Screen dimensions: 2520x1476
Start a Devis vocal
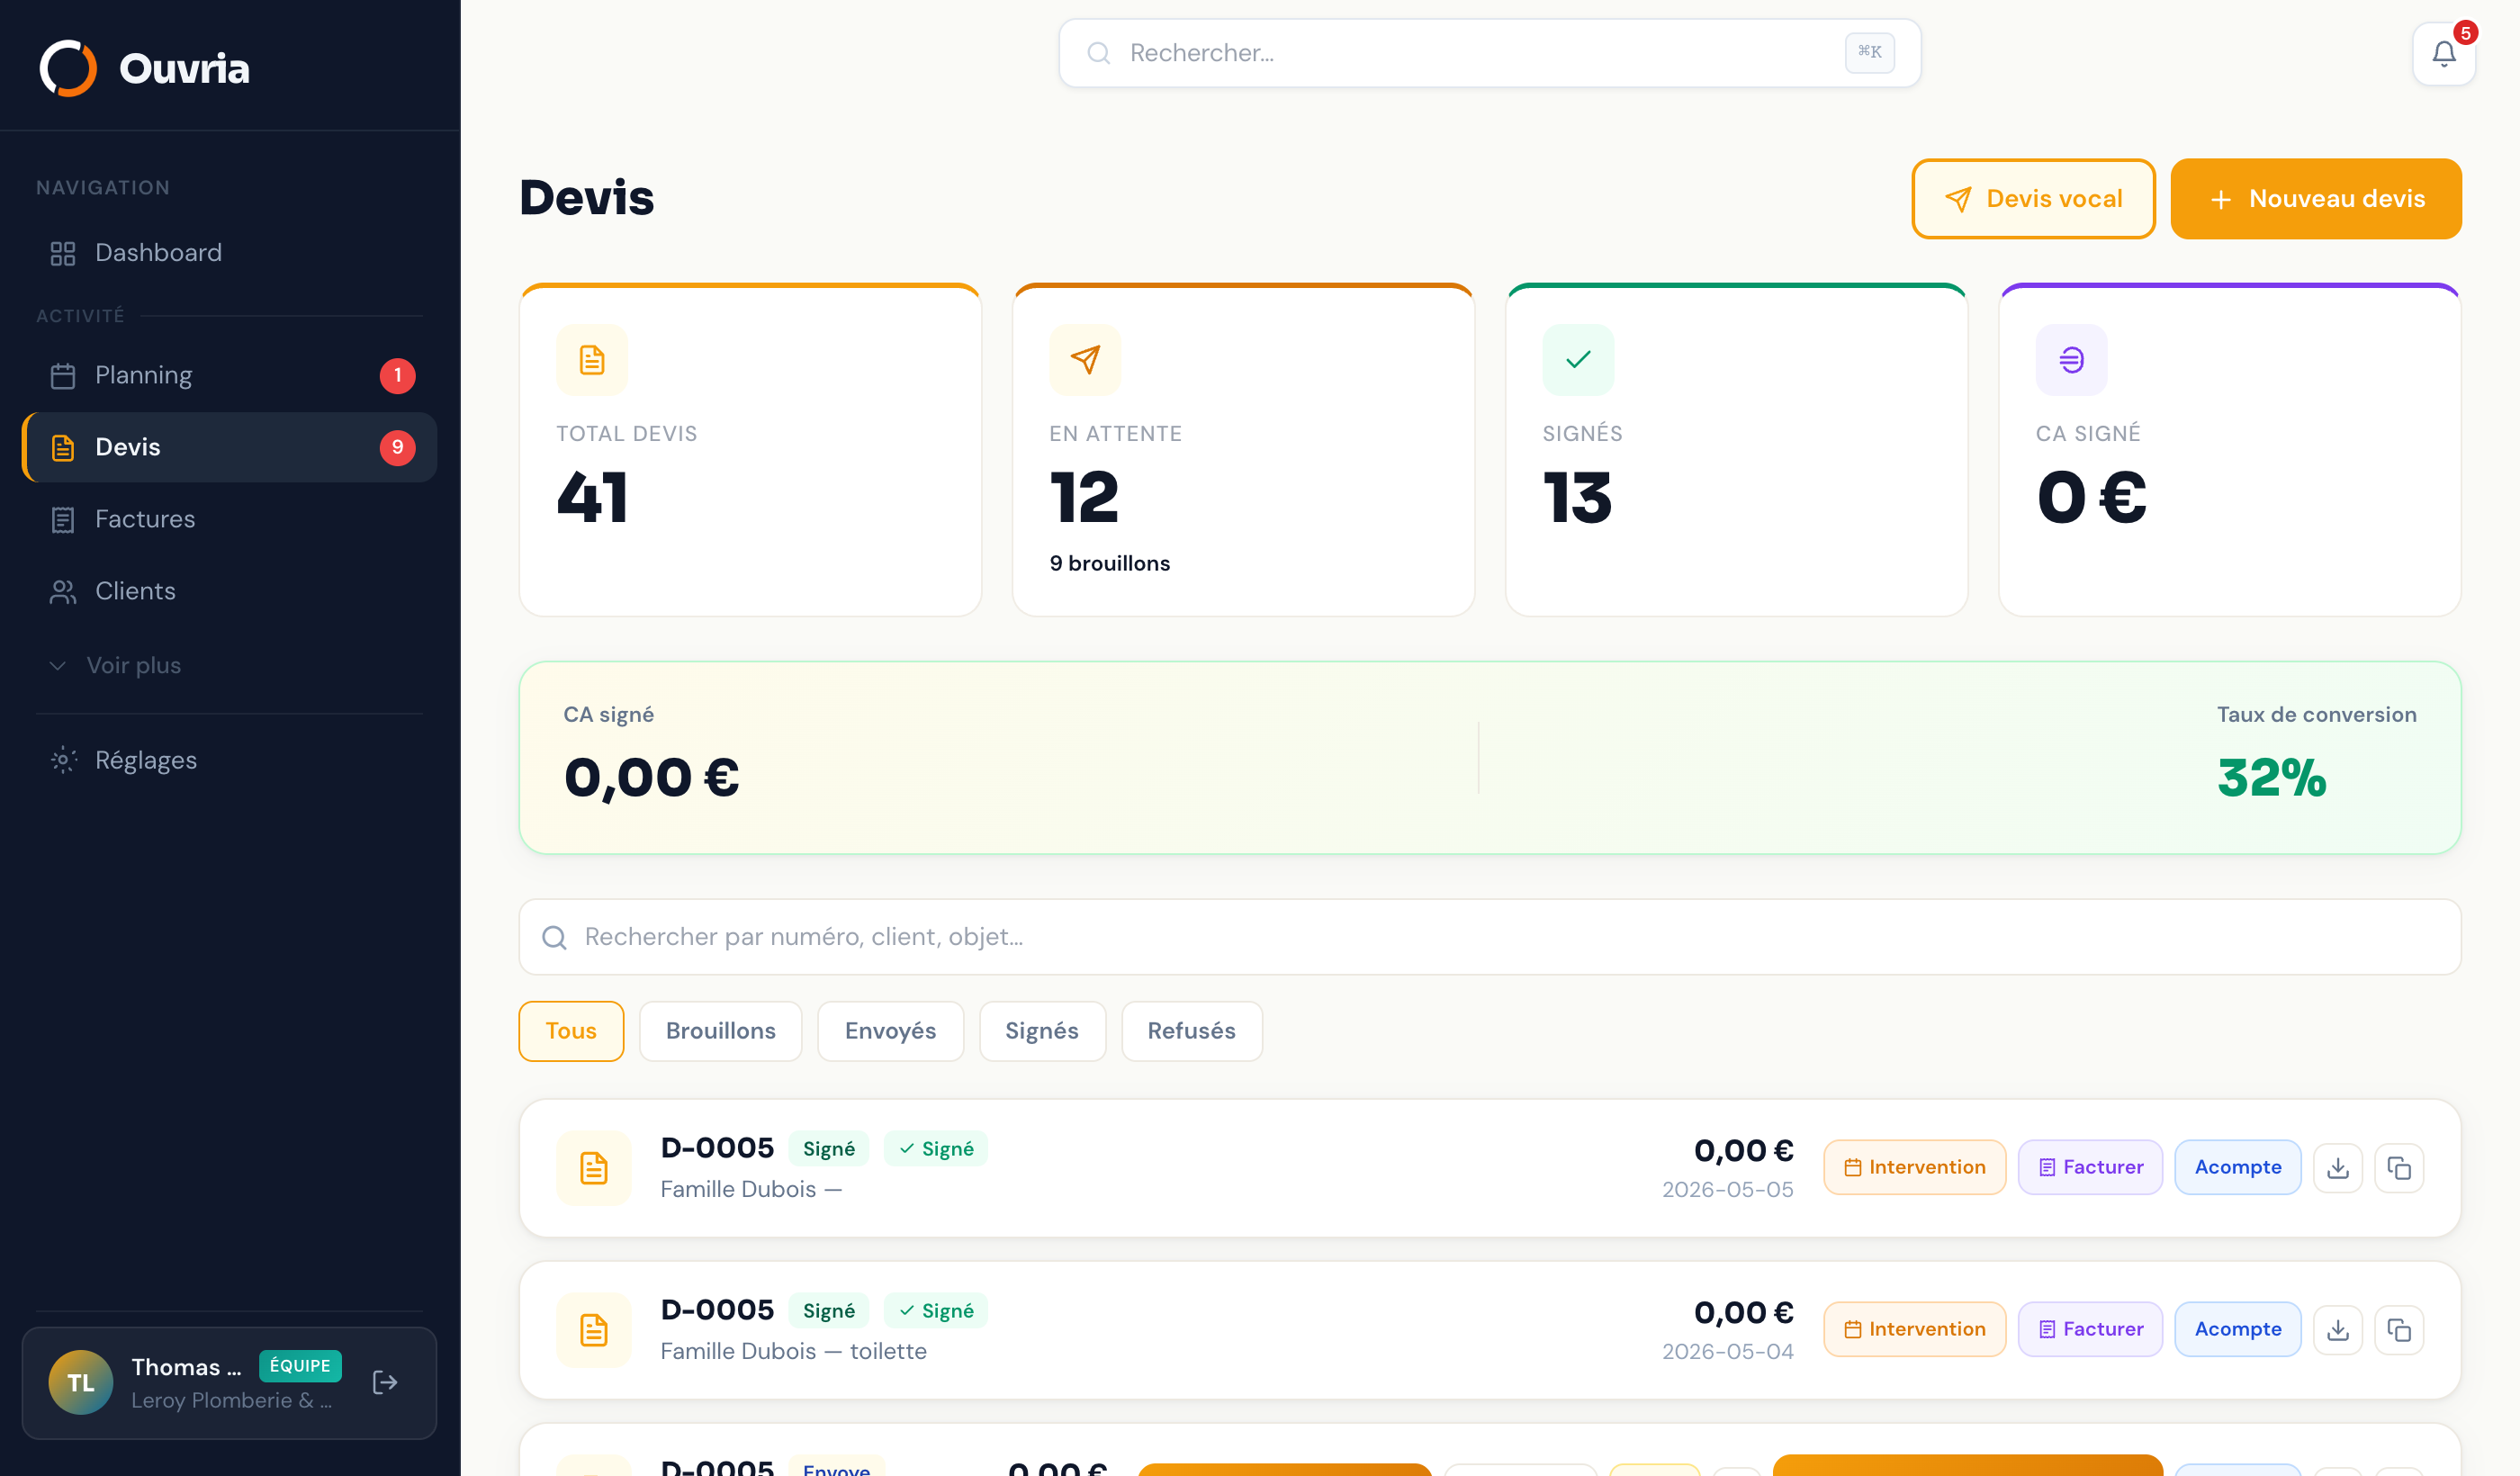tap(2033, 199)
